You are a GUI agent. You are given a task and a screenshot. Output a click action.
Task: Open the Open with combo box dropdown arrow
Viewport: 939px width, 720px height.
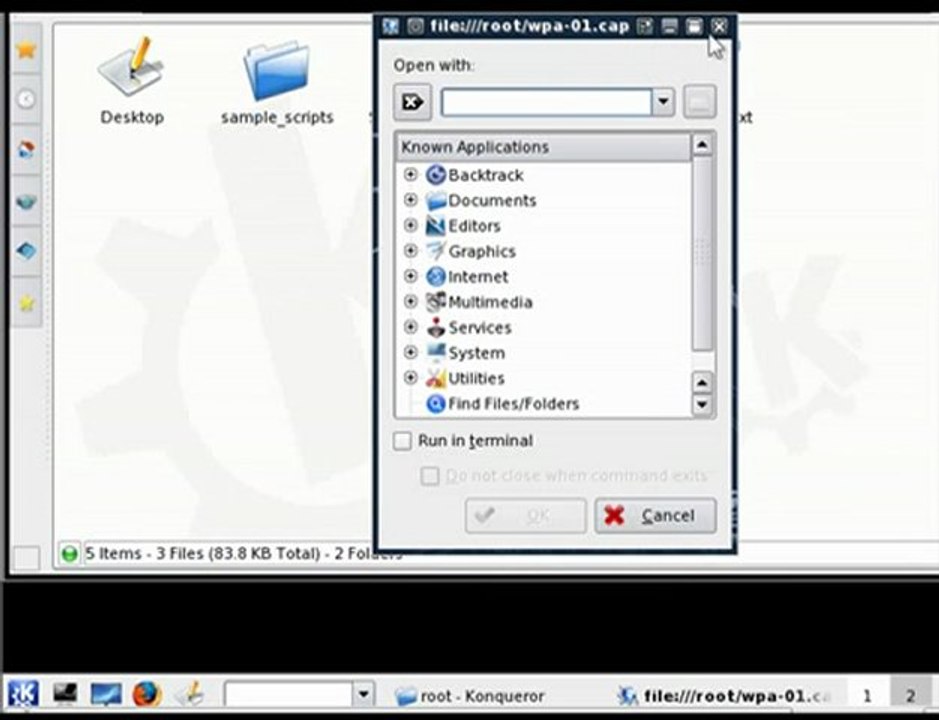tap(664, 102)
